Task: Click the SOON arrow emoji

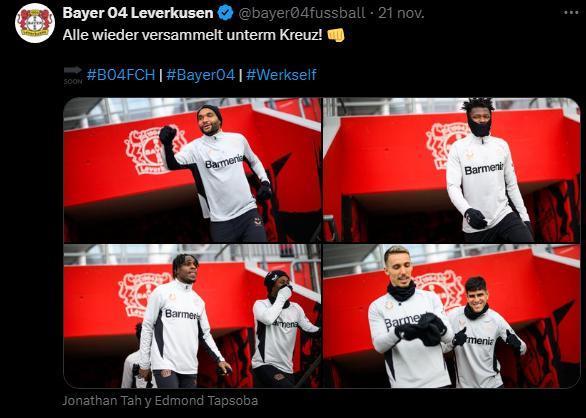Action: pos(73,75)
